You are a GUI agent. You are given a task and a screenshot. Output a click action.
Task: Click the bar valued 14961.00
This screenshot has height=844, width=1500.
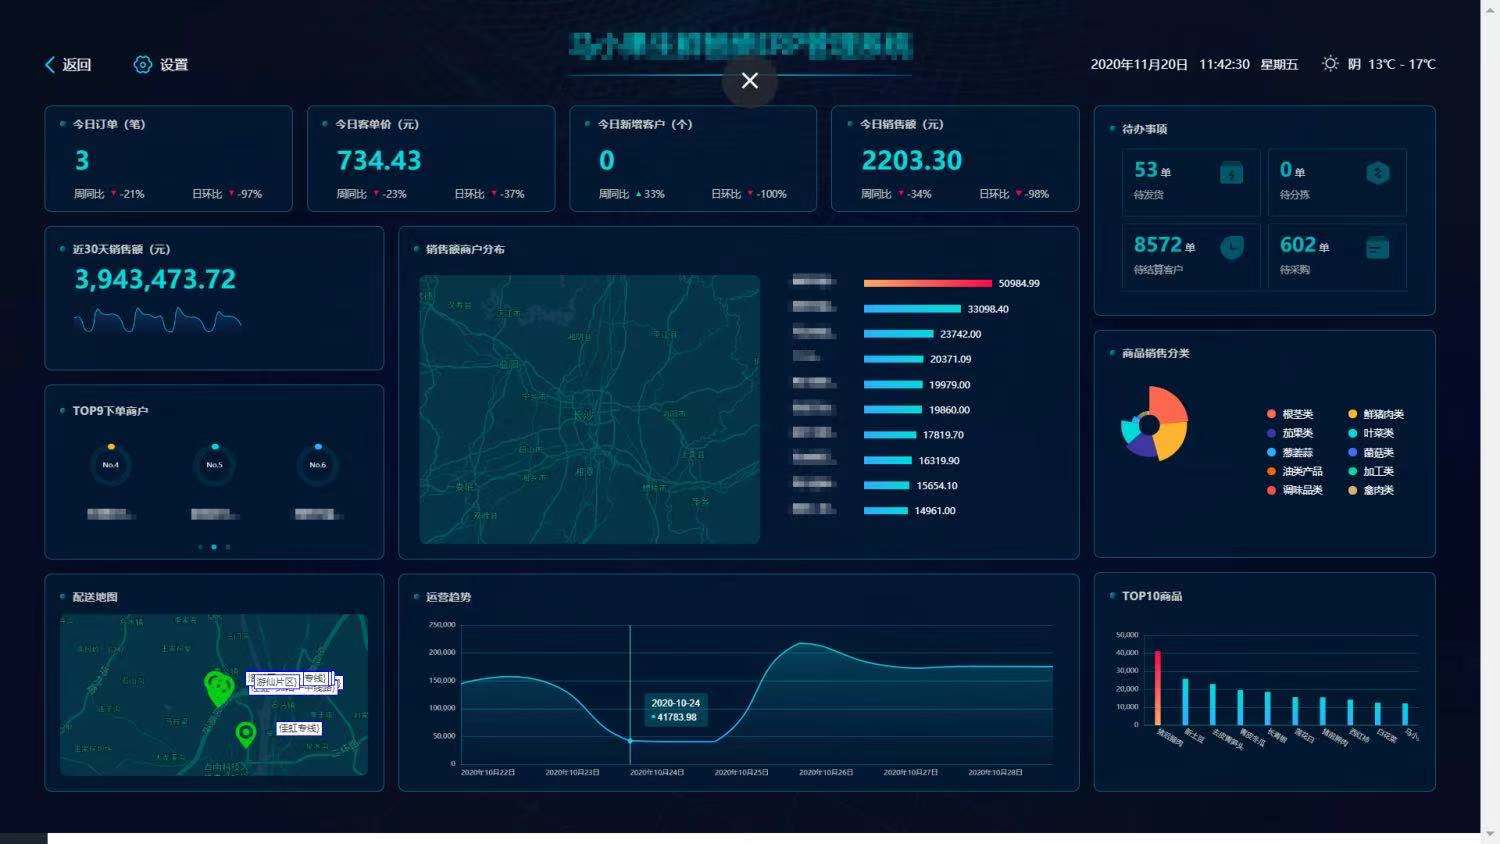pos(886,511)
